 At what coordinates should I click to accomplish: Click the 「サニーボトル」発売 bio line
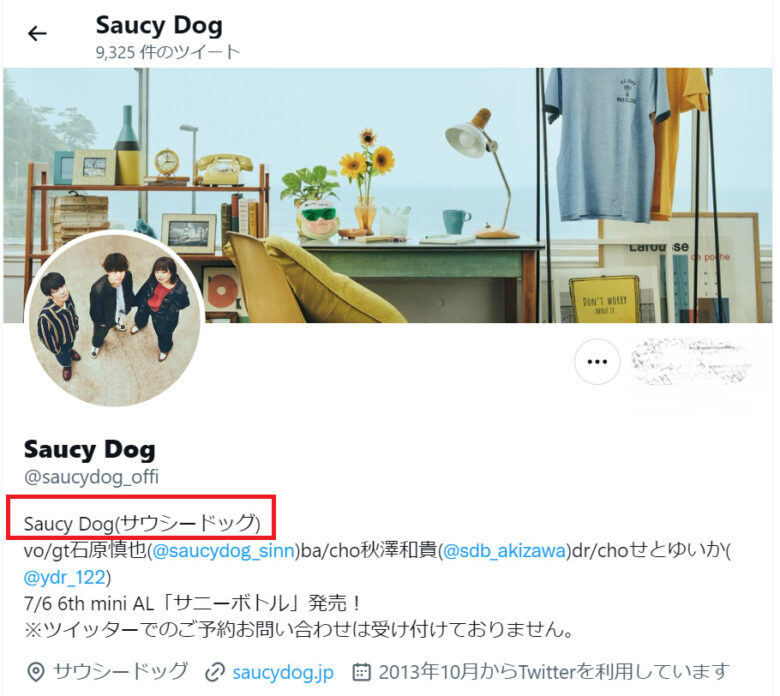192,603
